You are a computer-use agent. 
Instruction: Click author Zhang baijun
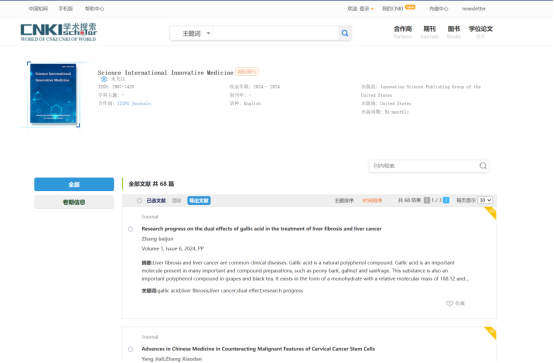coord(157,239)
